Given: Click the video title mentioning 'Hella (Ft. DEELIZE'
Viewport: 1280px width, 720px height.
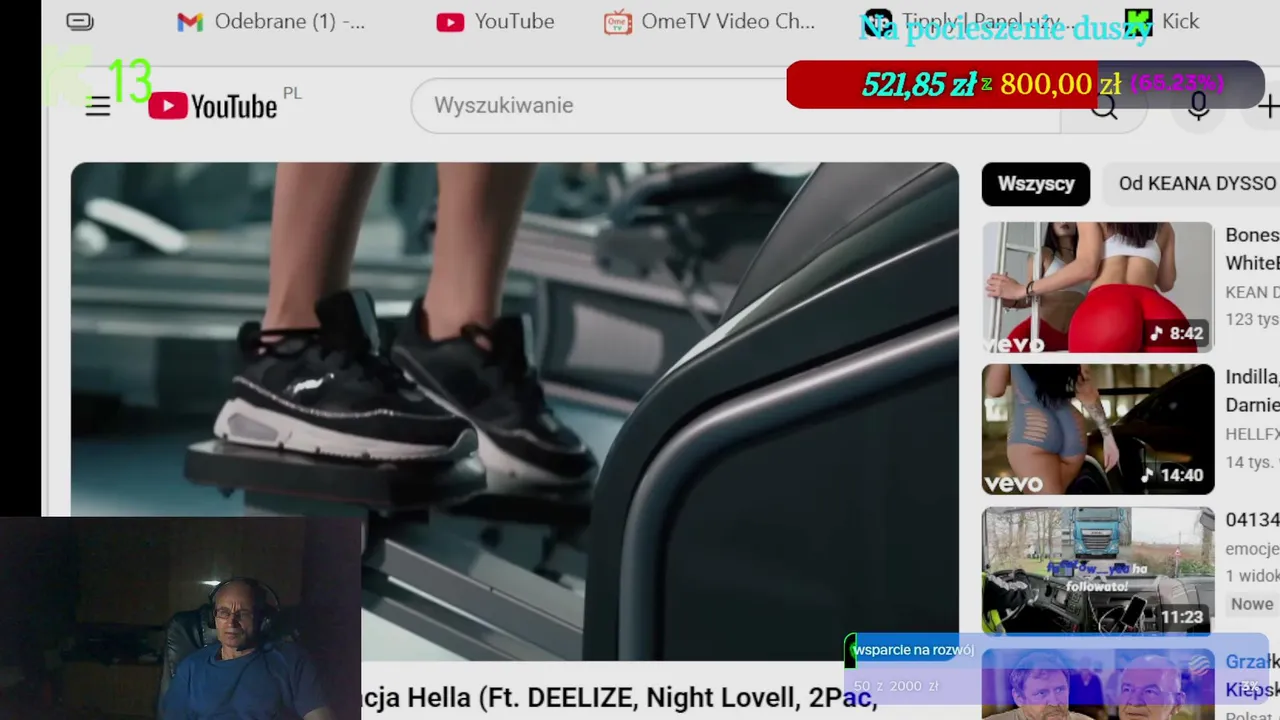Looking at the screenshot, I should (x=618, y=697).
